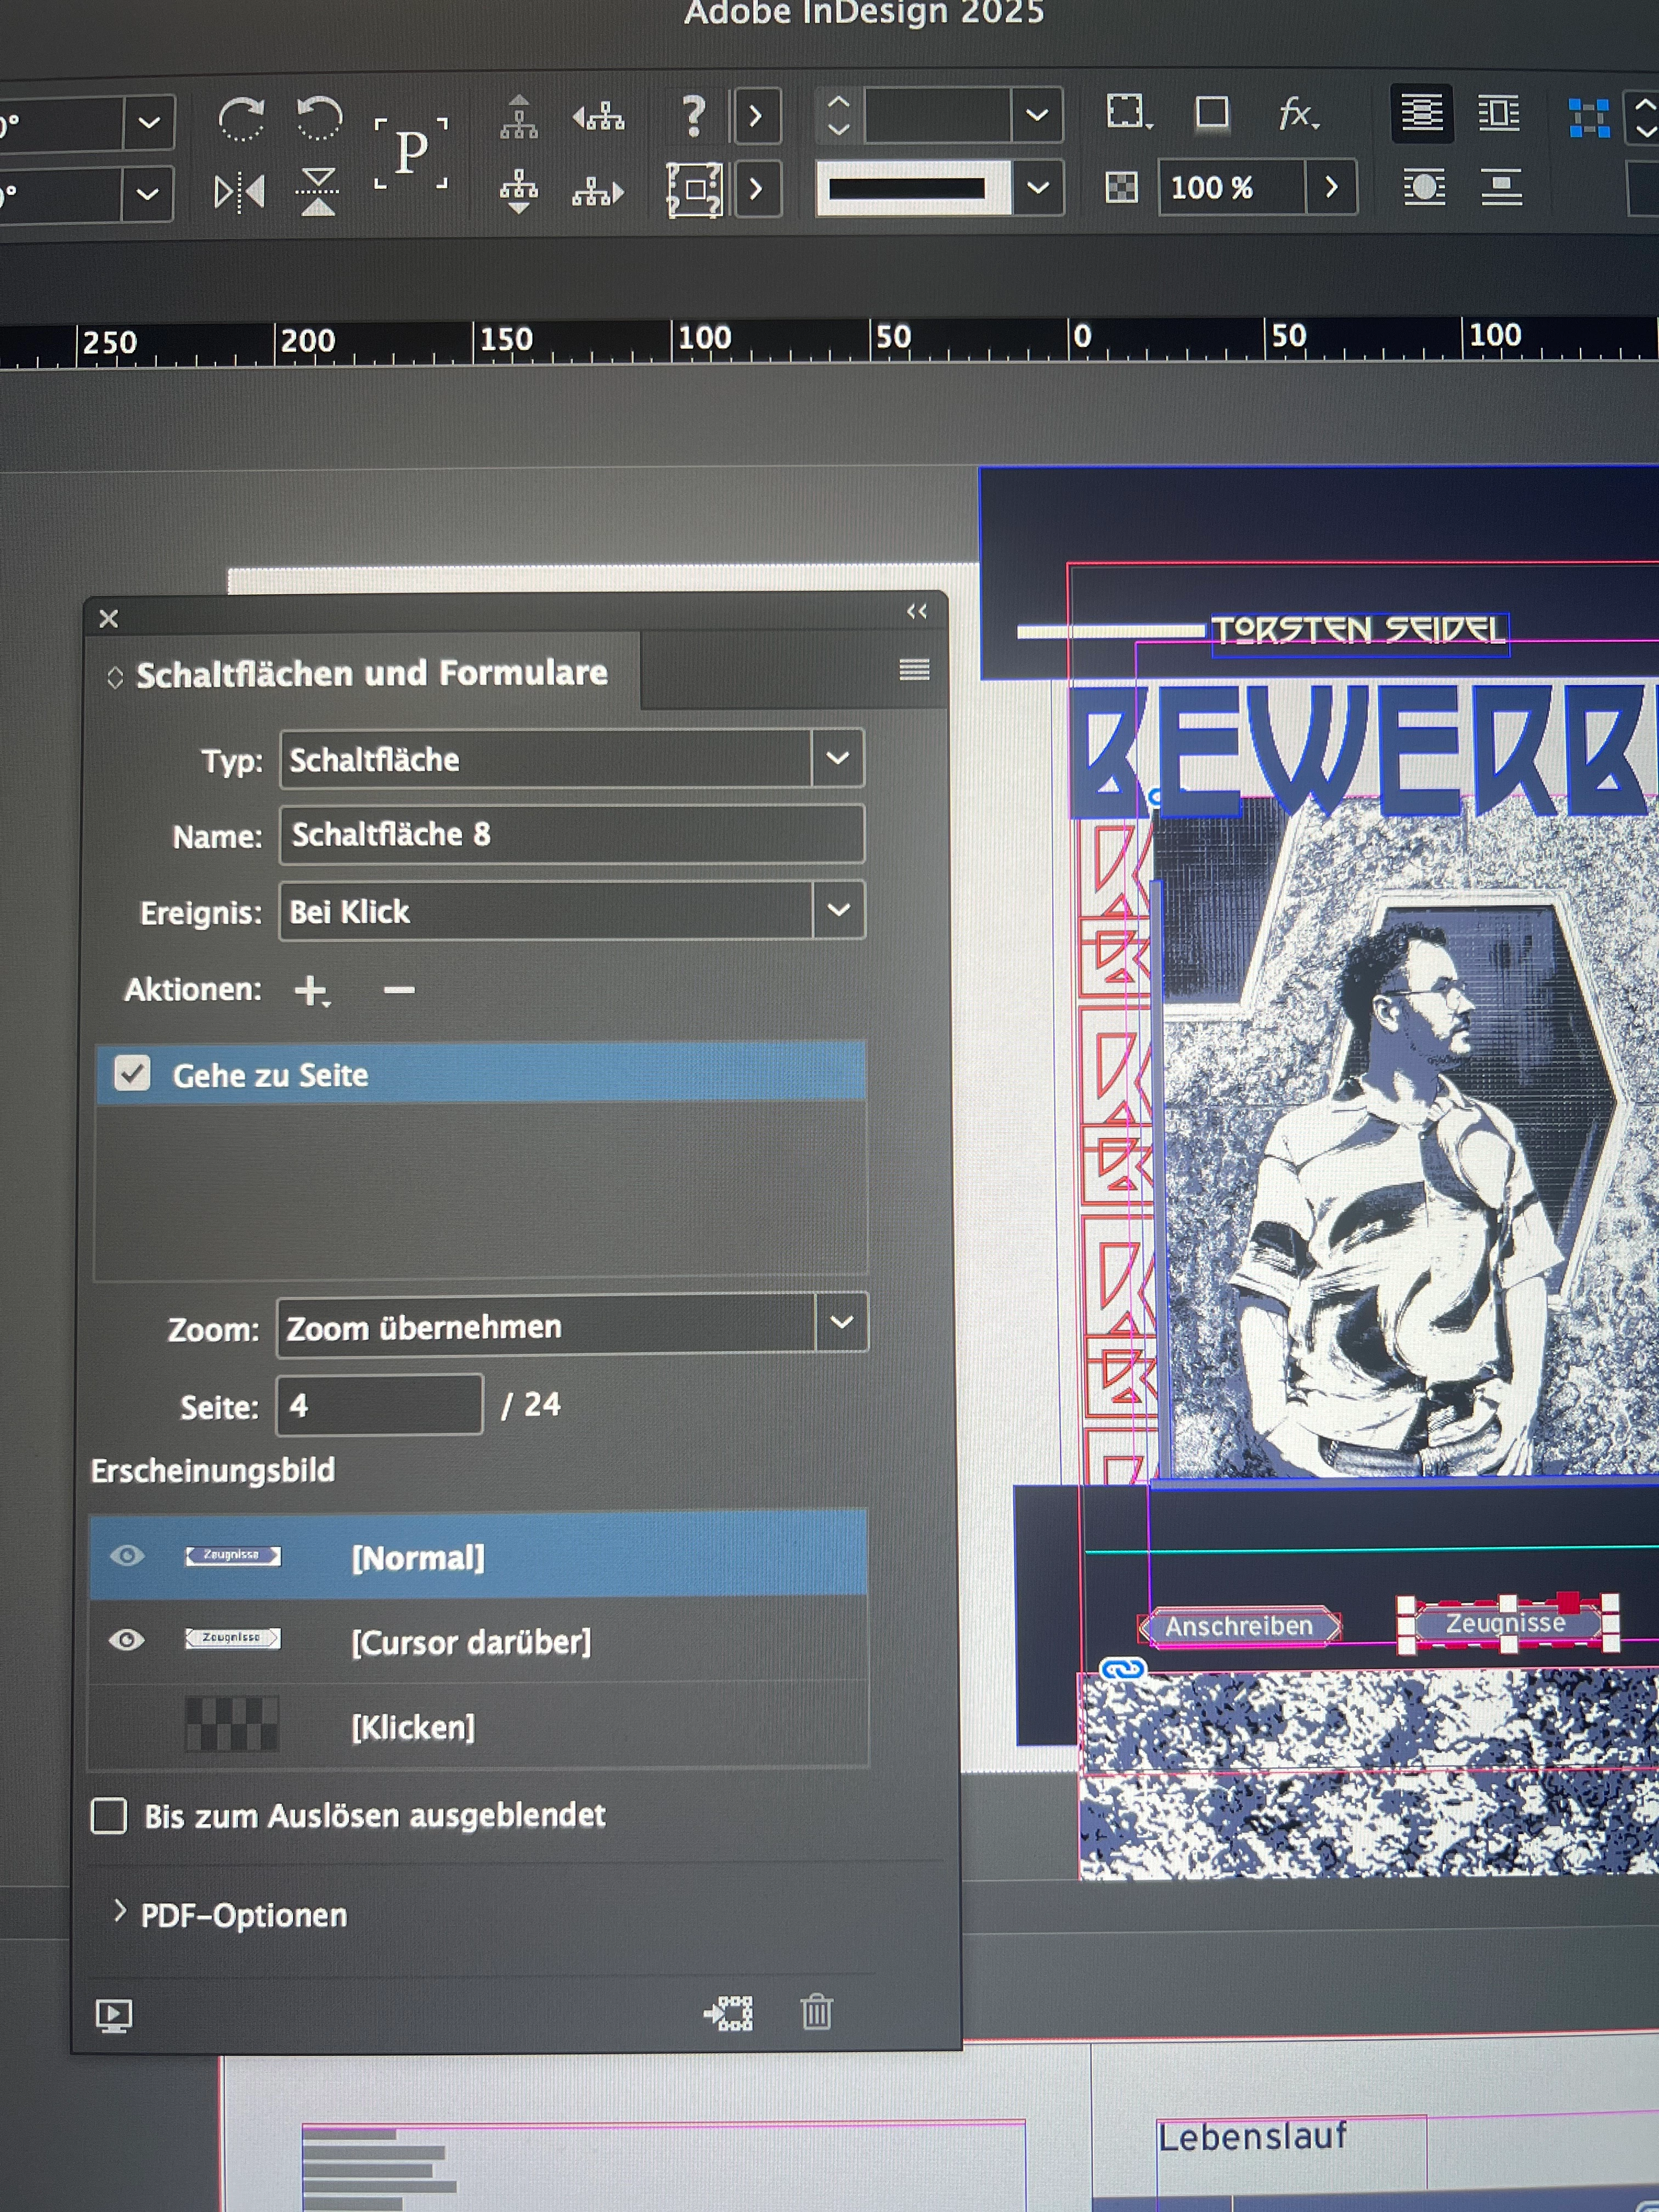This screenshot has height=2212, width=1659.
Task: Click the drop shadow square icon
Action: pyautogui.click(x=1212, y=112)
